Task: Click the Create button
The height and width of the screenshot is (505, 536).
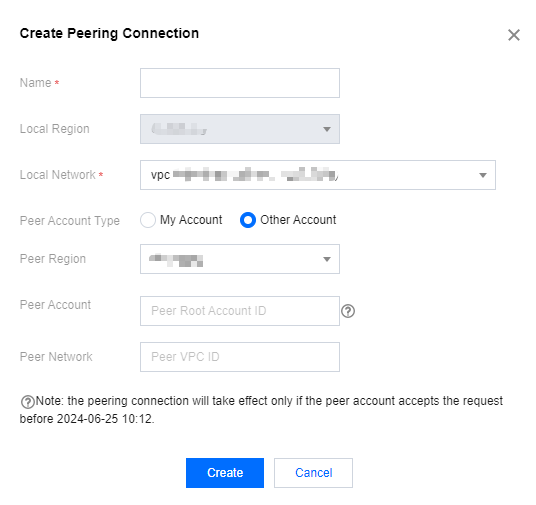Action: pos(225,473)
